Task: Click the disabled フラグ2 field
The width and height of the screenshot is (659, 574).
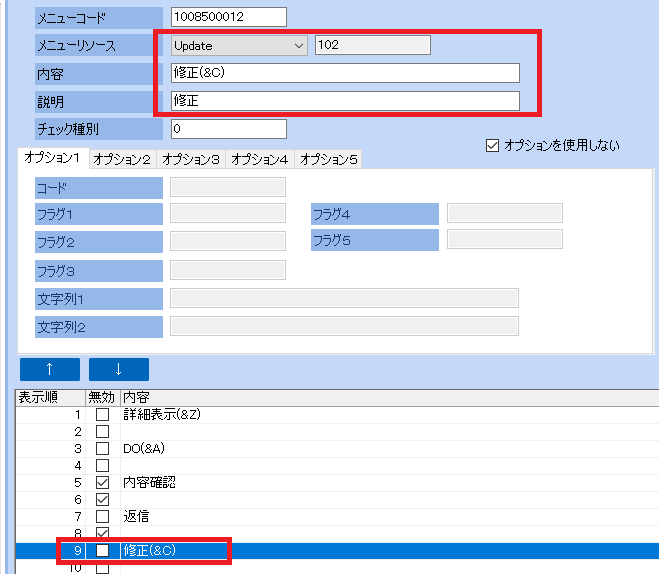Action: [x=228, y=241]
